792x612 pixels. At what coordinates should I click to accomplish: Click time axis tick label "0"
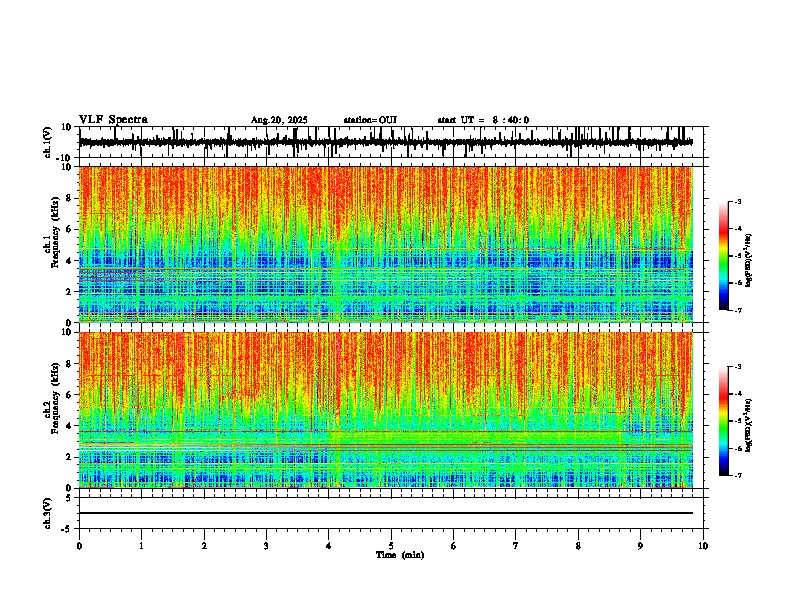[x=79, y=546]
